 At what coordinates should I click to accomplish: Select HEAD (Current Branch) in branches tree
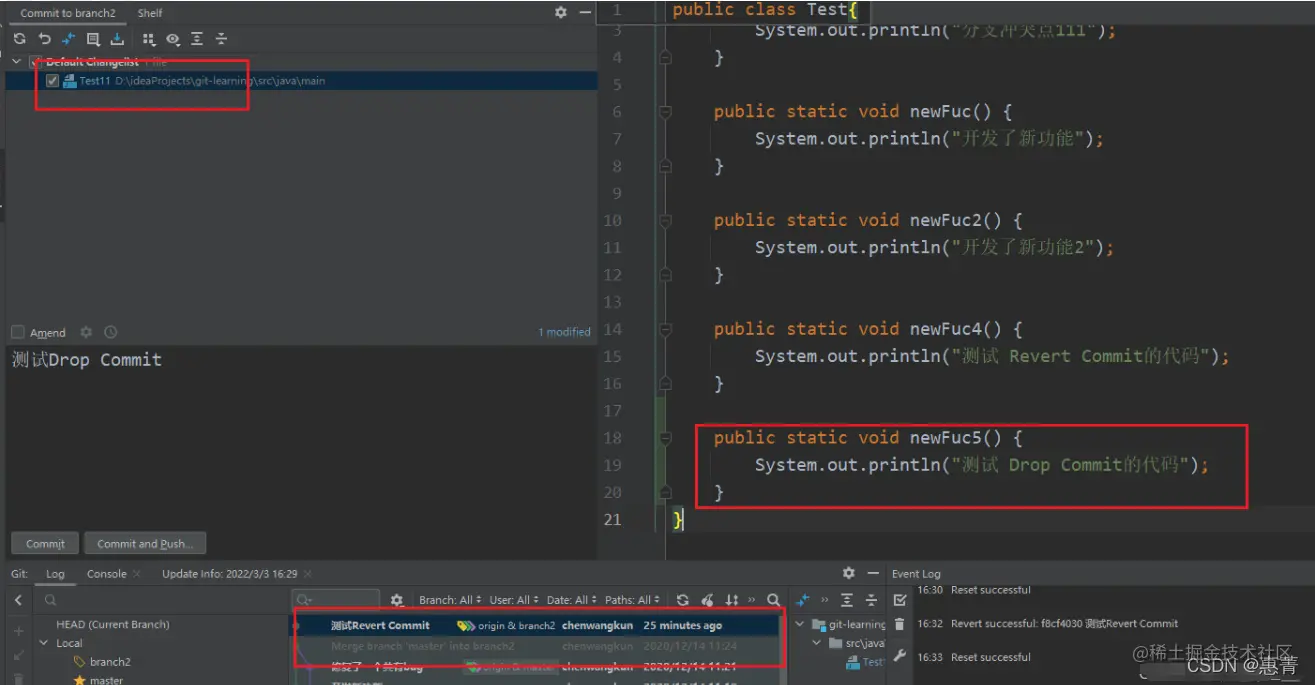click(113, 624)
